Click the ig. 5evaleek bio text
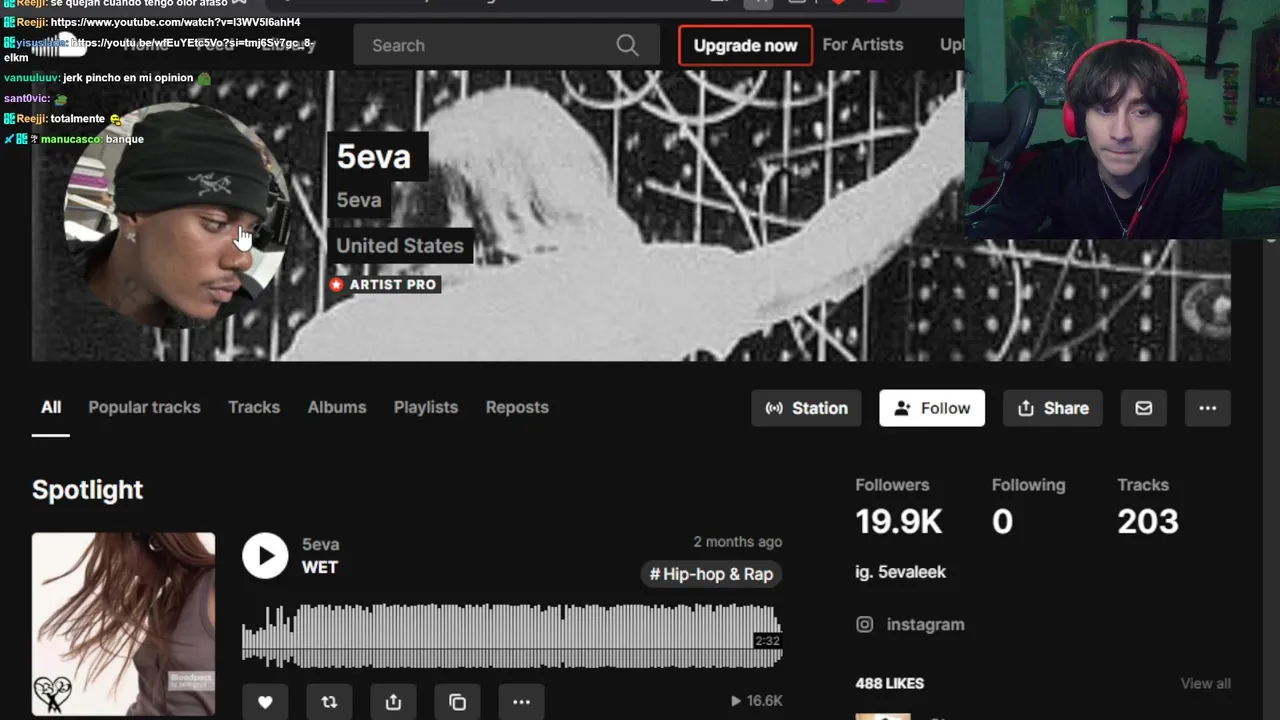 pos(900,572)
